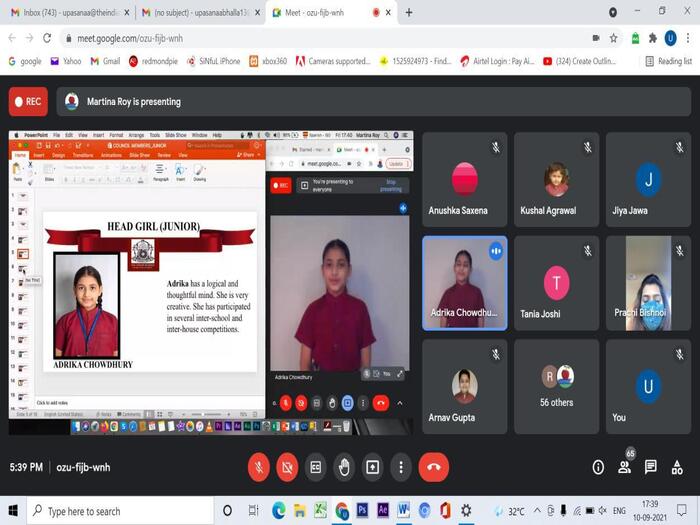Open Microsoft Edge from taskbar
This screenshot has width=700, height=525.
279,510
